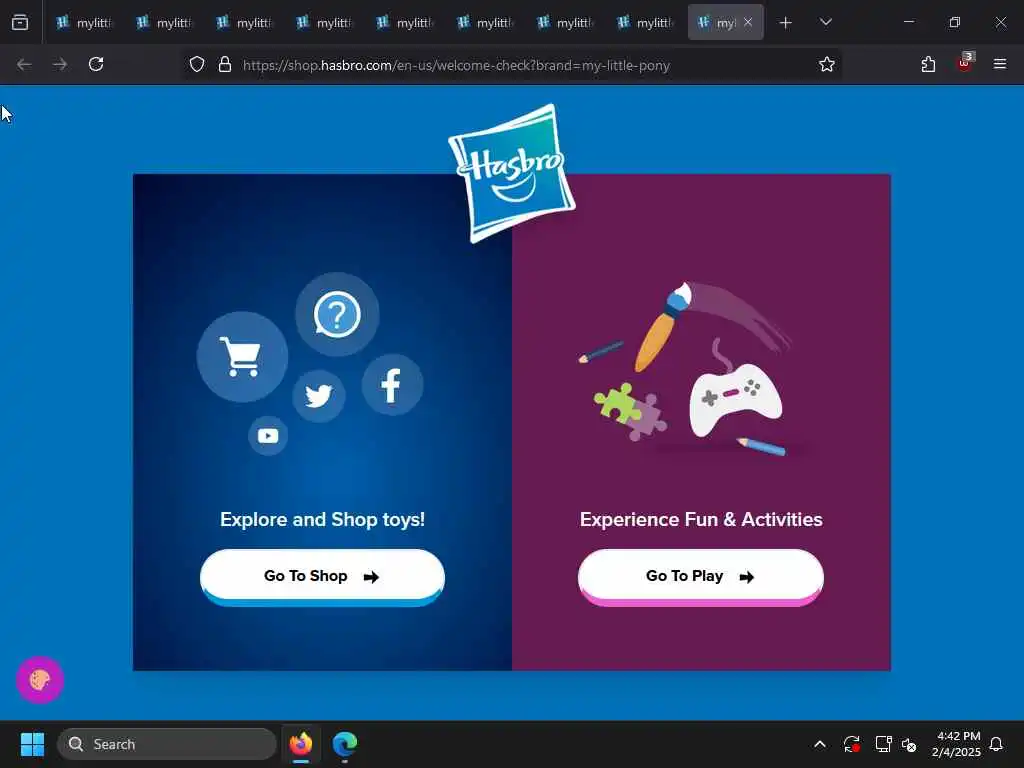
Task: Click the sync update tray icon
Action: [852, 744]
